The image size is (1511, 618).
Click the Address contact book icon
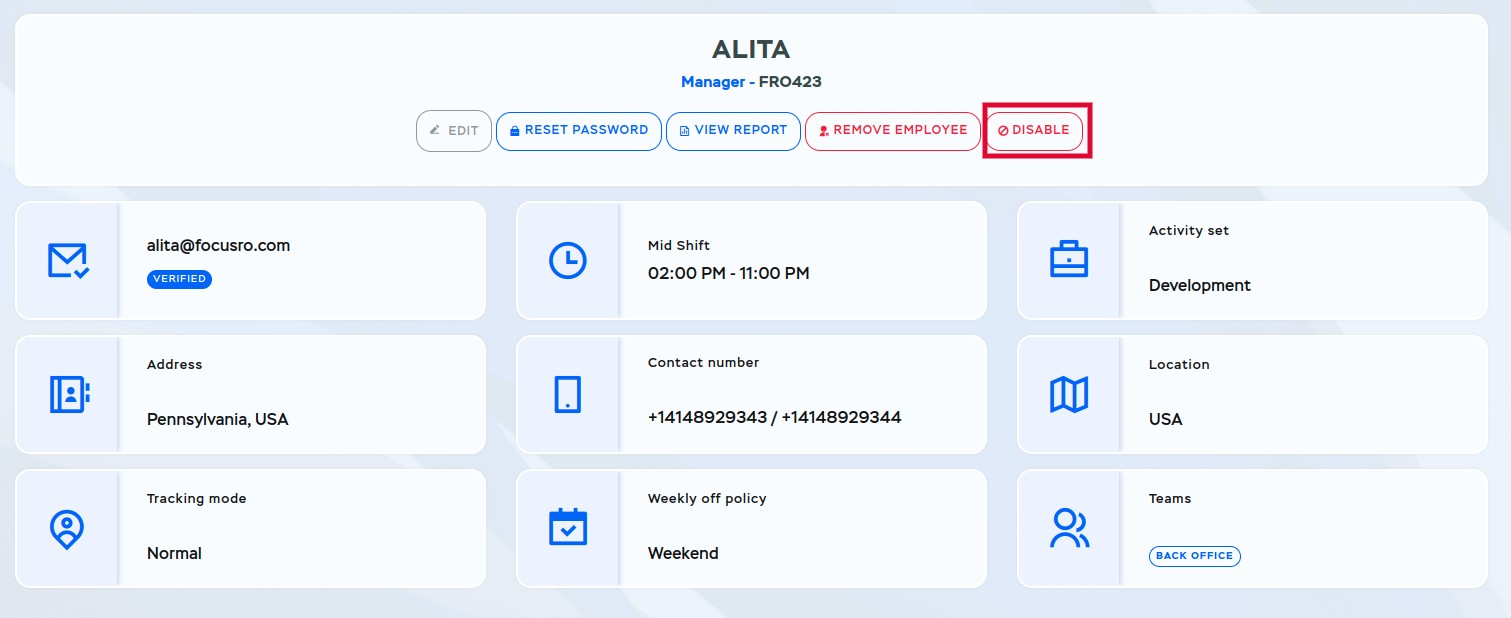click(69, 394)
